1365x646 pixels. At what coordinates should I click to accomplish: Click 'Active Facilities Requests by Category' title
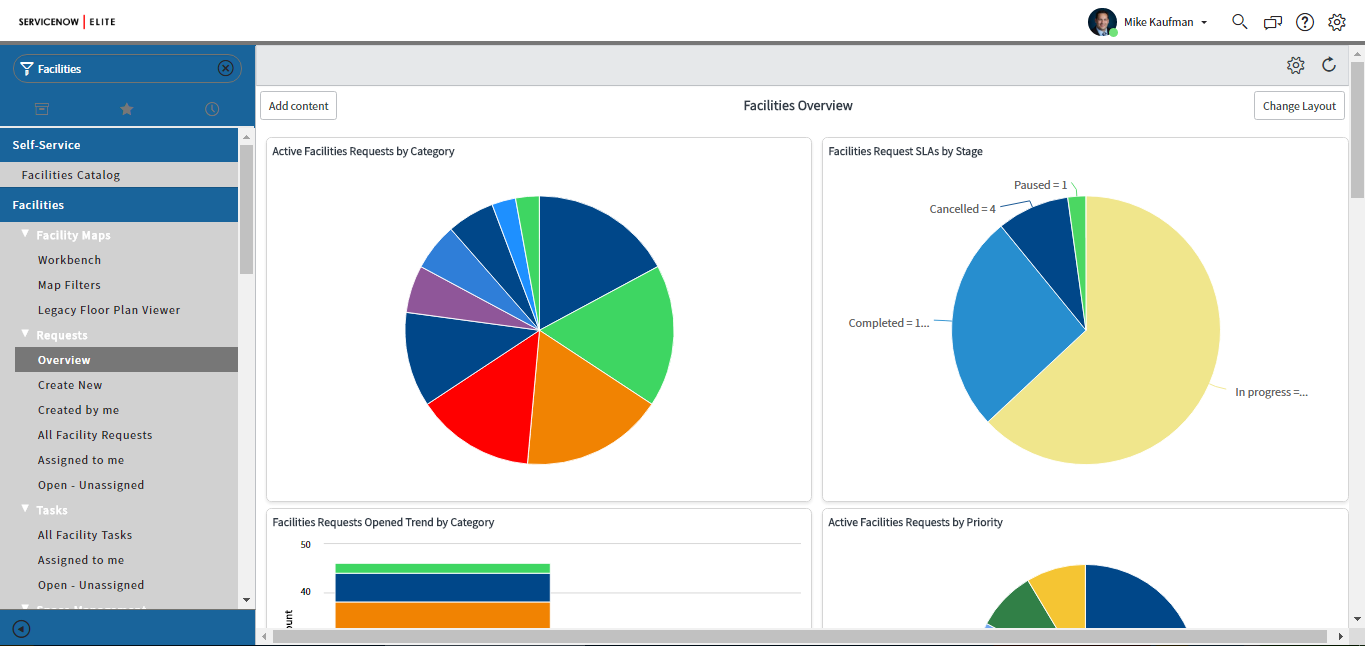pyautogui.click(x=363, y=151)
